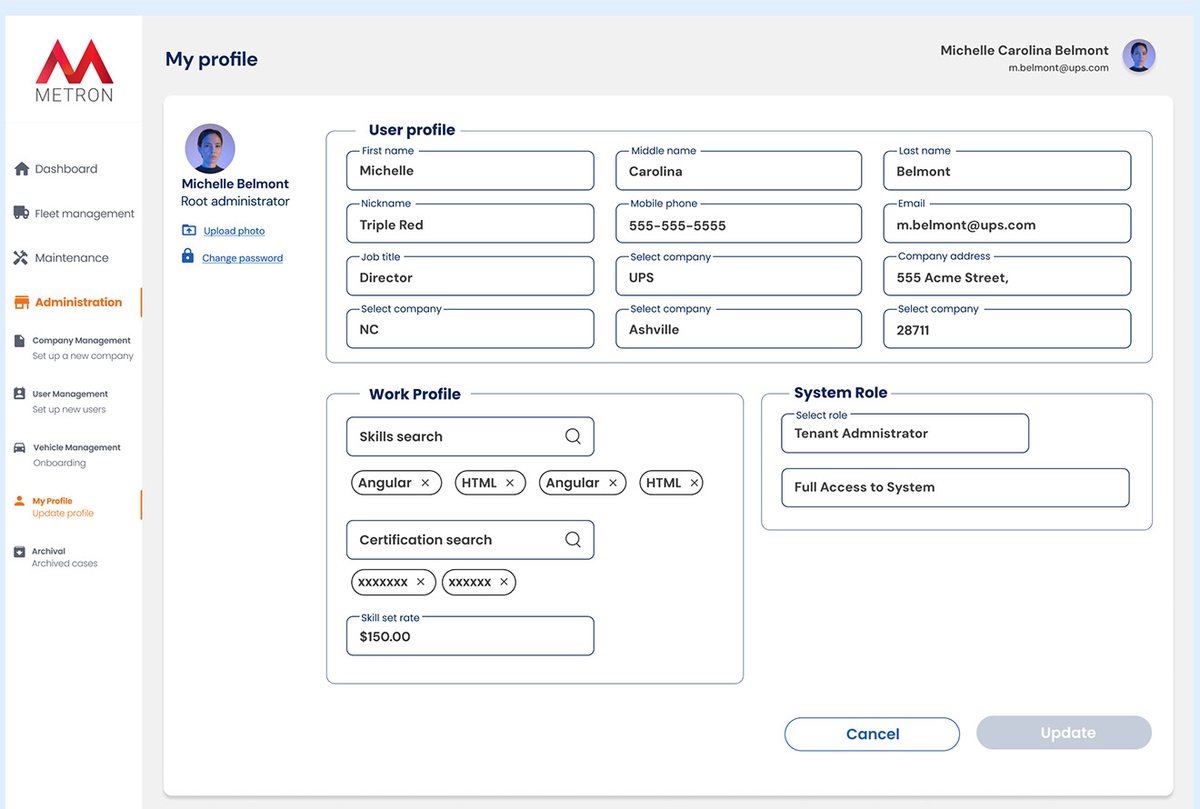Click the Administration storefront icon
1200x809 pixels.
pos(21,302)
